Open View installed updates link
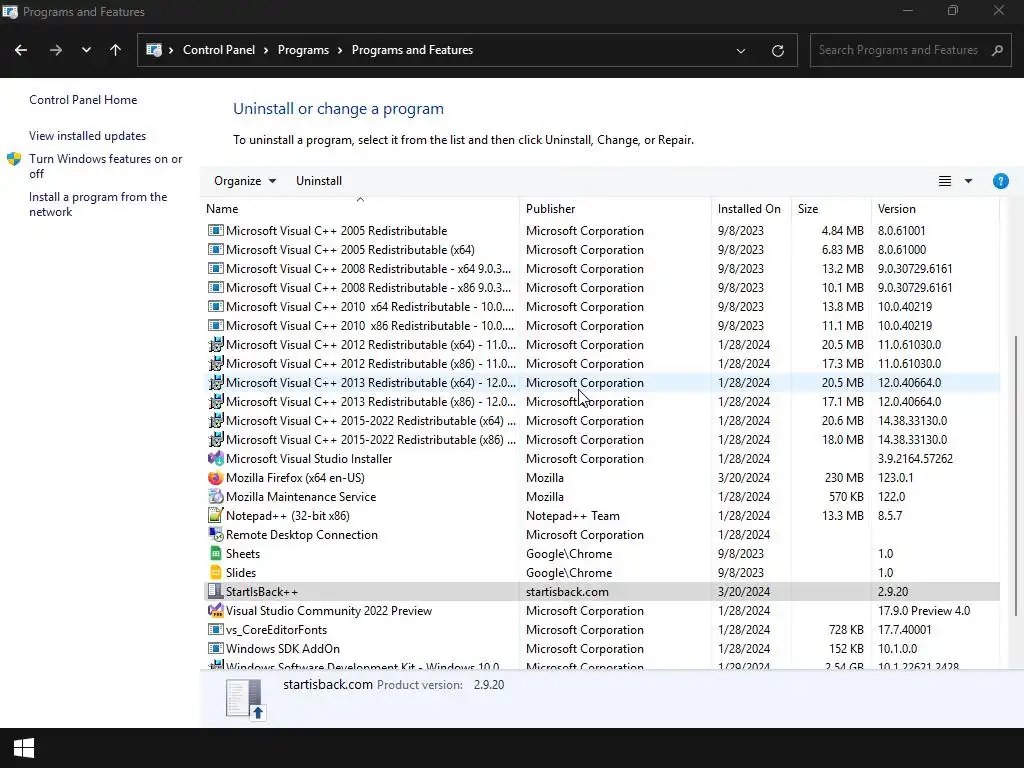The width and height of the screenshot is (1024, 768). [88, 136]
